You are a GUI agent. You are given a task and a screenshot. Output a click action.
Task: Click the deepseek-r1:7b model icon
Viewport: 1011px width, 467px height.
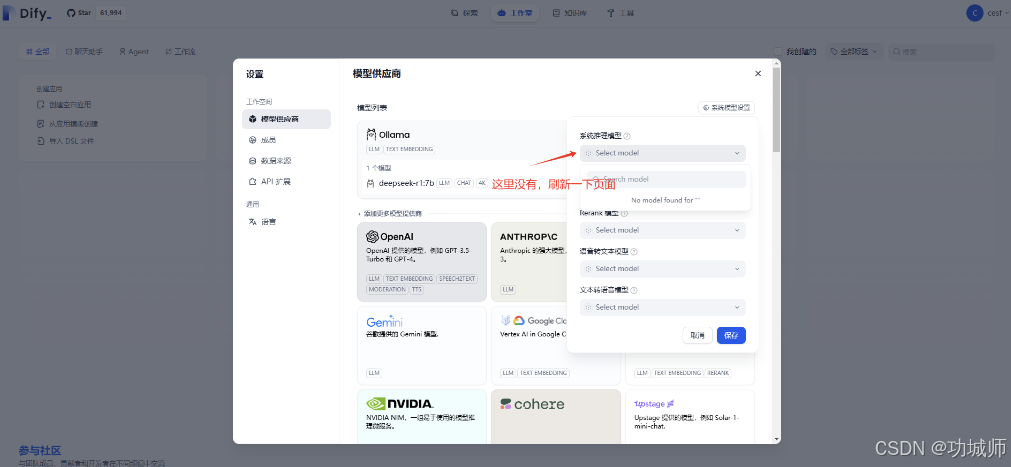pos(370,183)
